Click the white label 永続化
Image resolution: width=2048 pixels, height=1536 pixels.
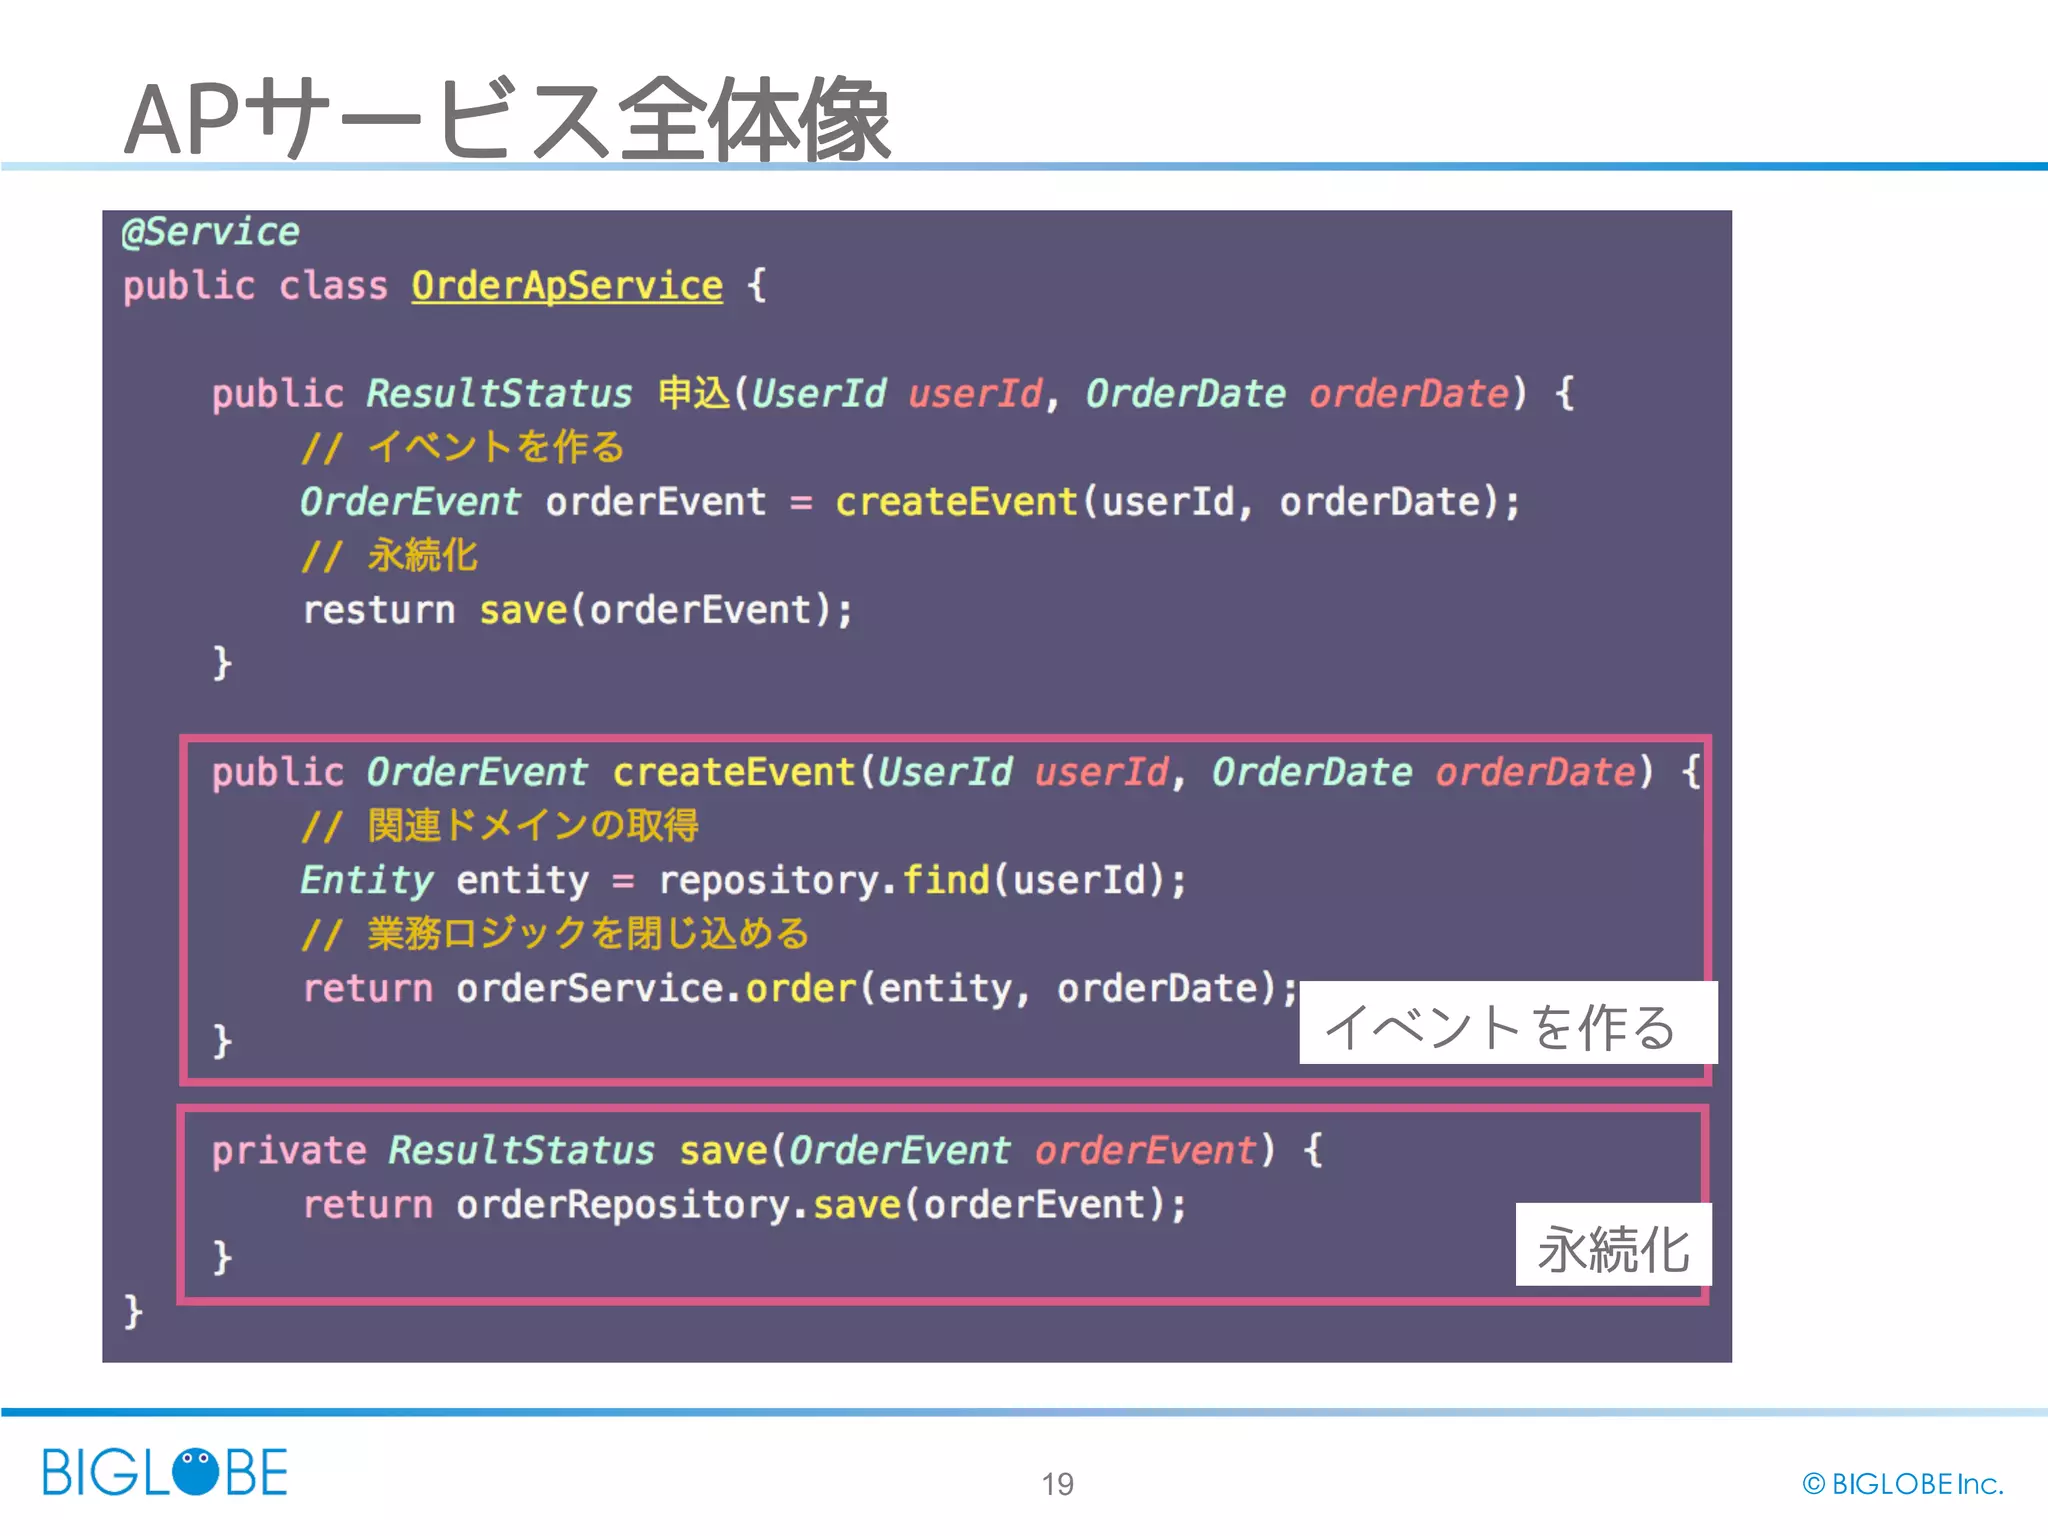(1613, 1245)
